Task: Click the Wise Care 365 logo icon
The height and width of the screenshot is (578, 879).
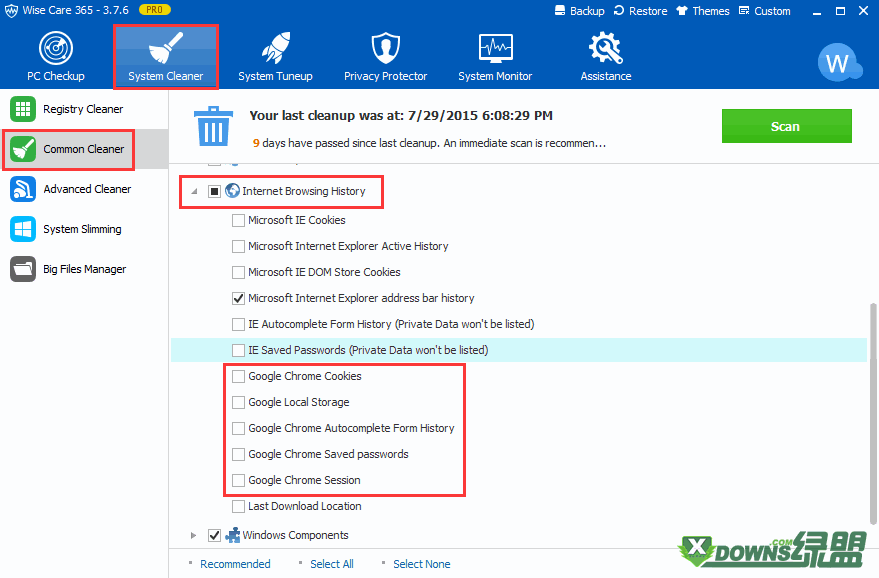Action: pos(11,11)
